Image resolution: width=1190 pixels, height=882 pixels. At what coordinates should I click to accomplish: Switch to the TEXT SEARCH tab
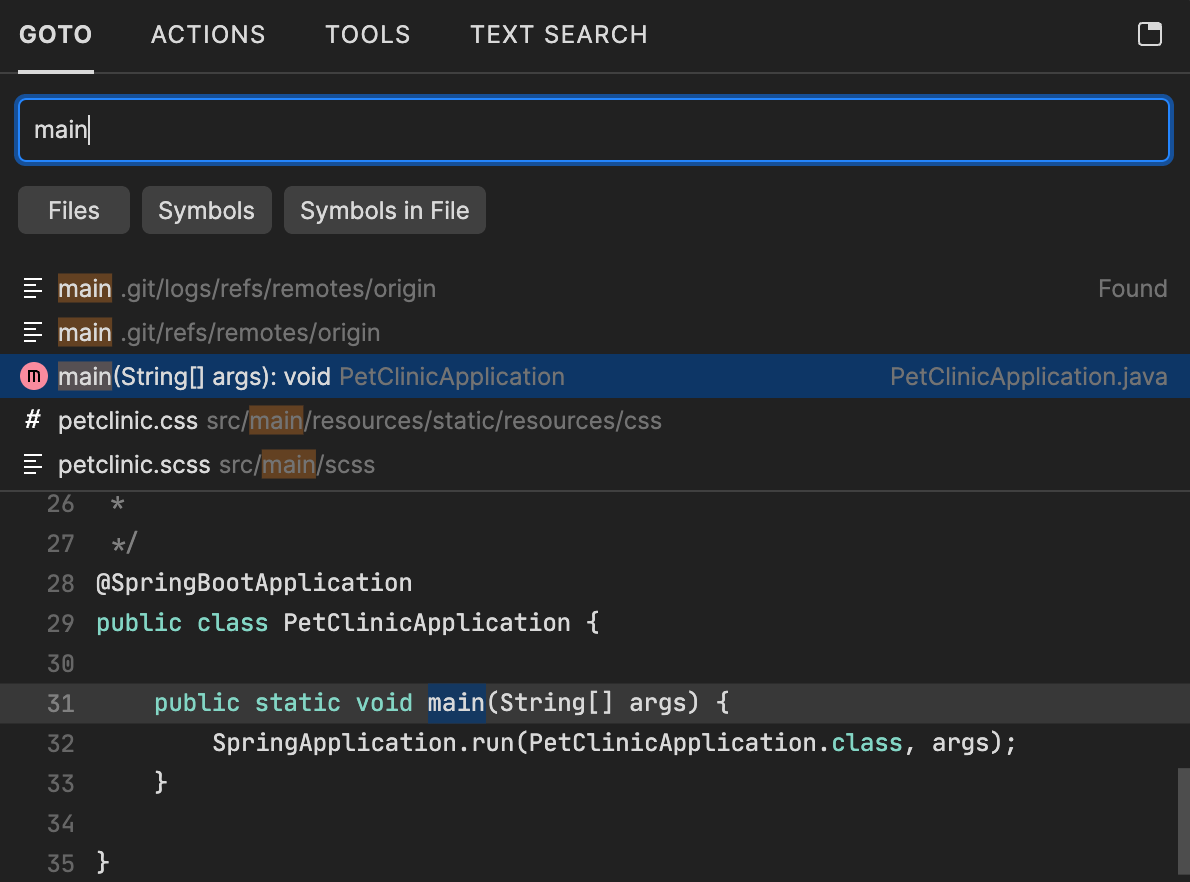558,34
